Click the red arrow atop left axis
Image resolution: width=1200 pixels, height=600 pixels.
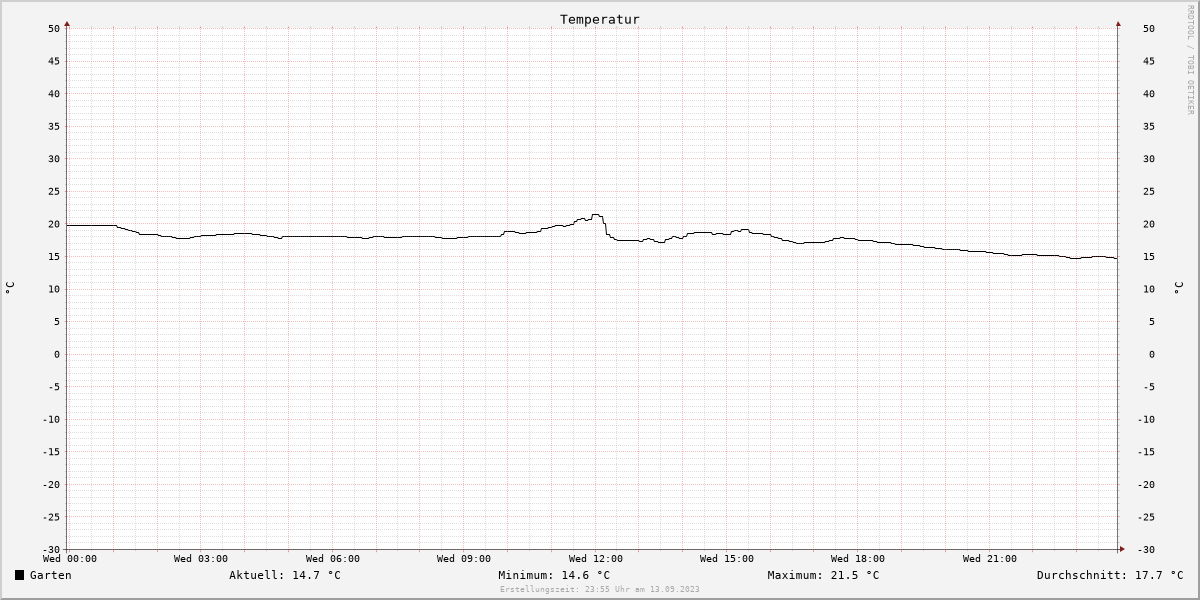click(x=67, y=23)
